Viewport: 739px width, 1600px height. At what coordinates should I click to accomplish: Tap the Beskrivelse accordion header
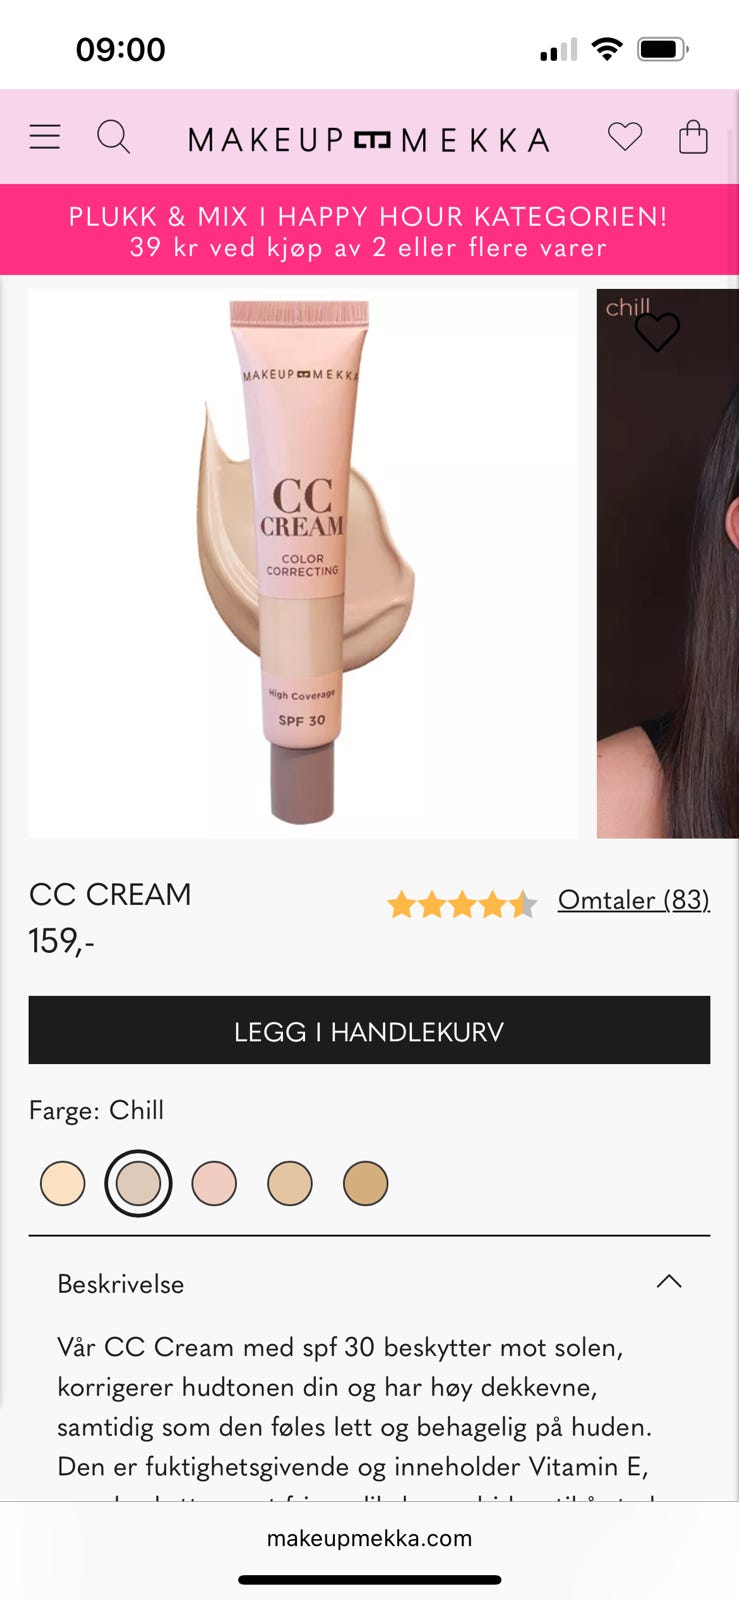tap(369, 1284)
